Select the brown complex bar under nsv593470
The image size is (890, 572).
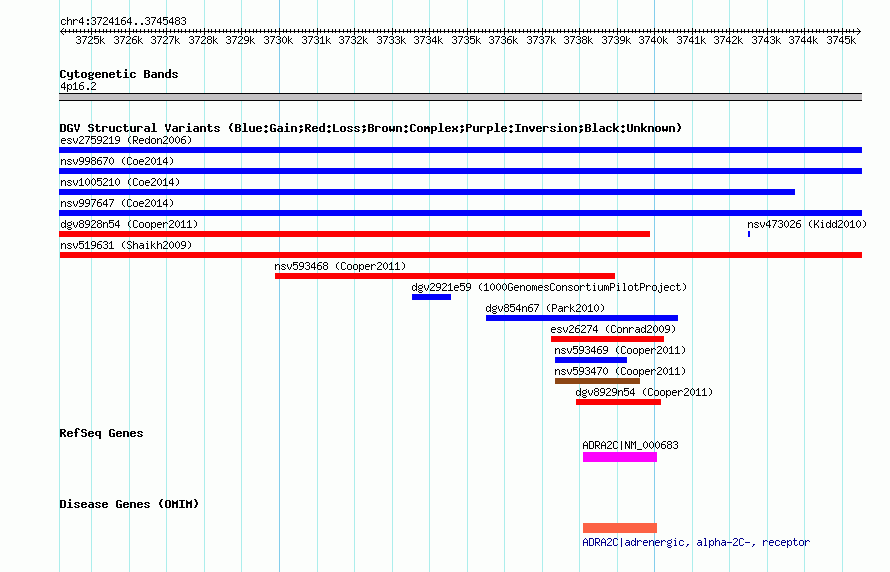pyautogui.click(x=597, y=381)
